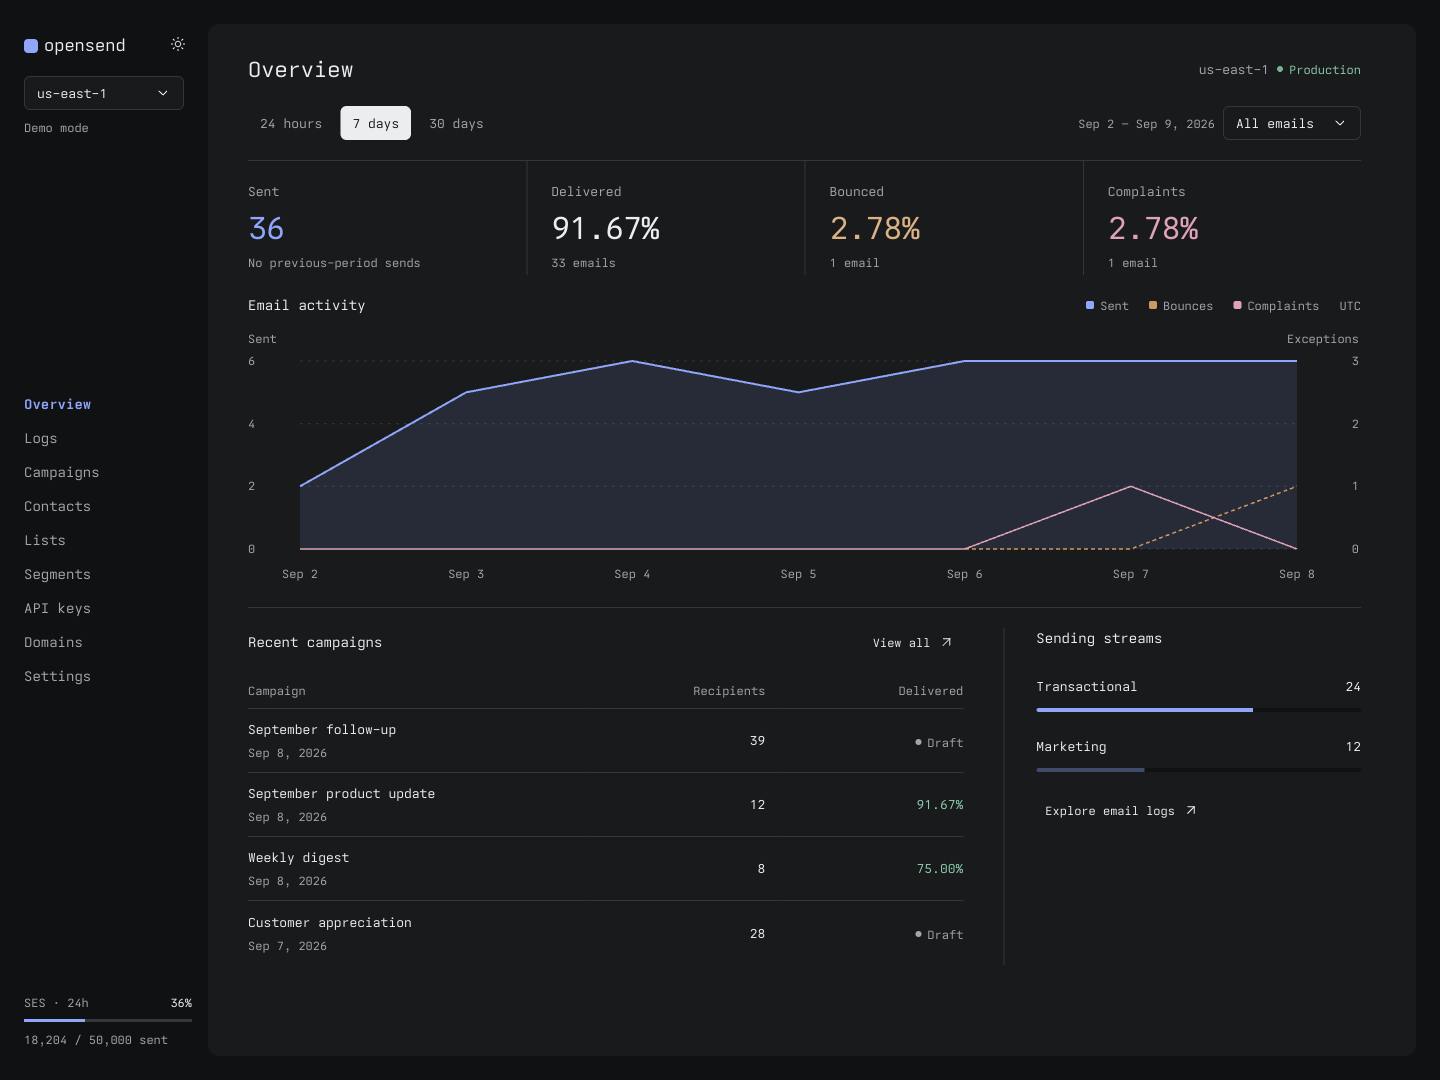
Task: Open Settings in the sidebar
Action: tap(57, 676)
